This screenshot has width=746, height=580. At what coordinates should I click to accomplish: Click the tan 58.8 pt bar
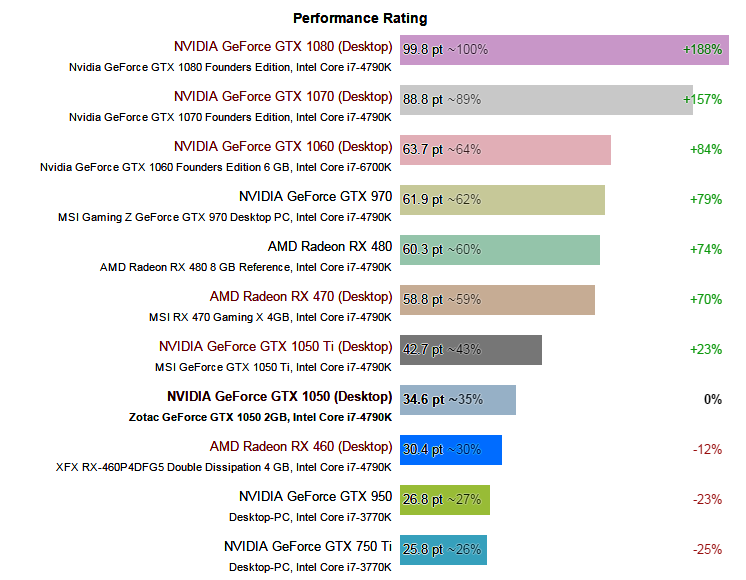[497, 300]
